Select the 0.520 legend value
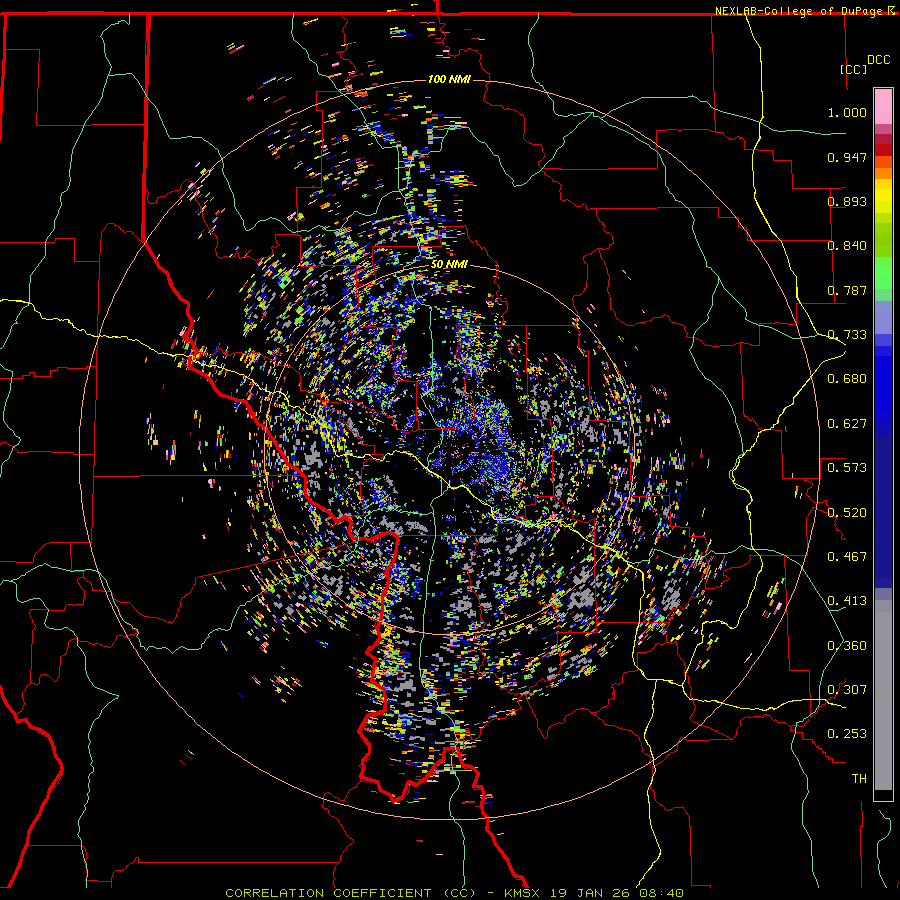 (847, 513)
